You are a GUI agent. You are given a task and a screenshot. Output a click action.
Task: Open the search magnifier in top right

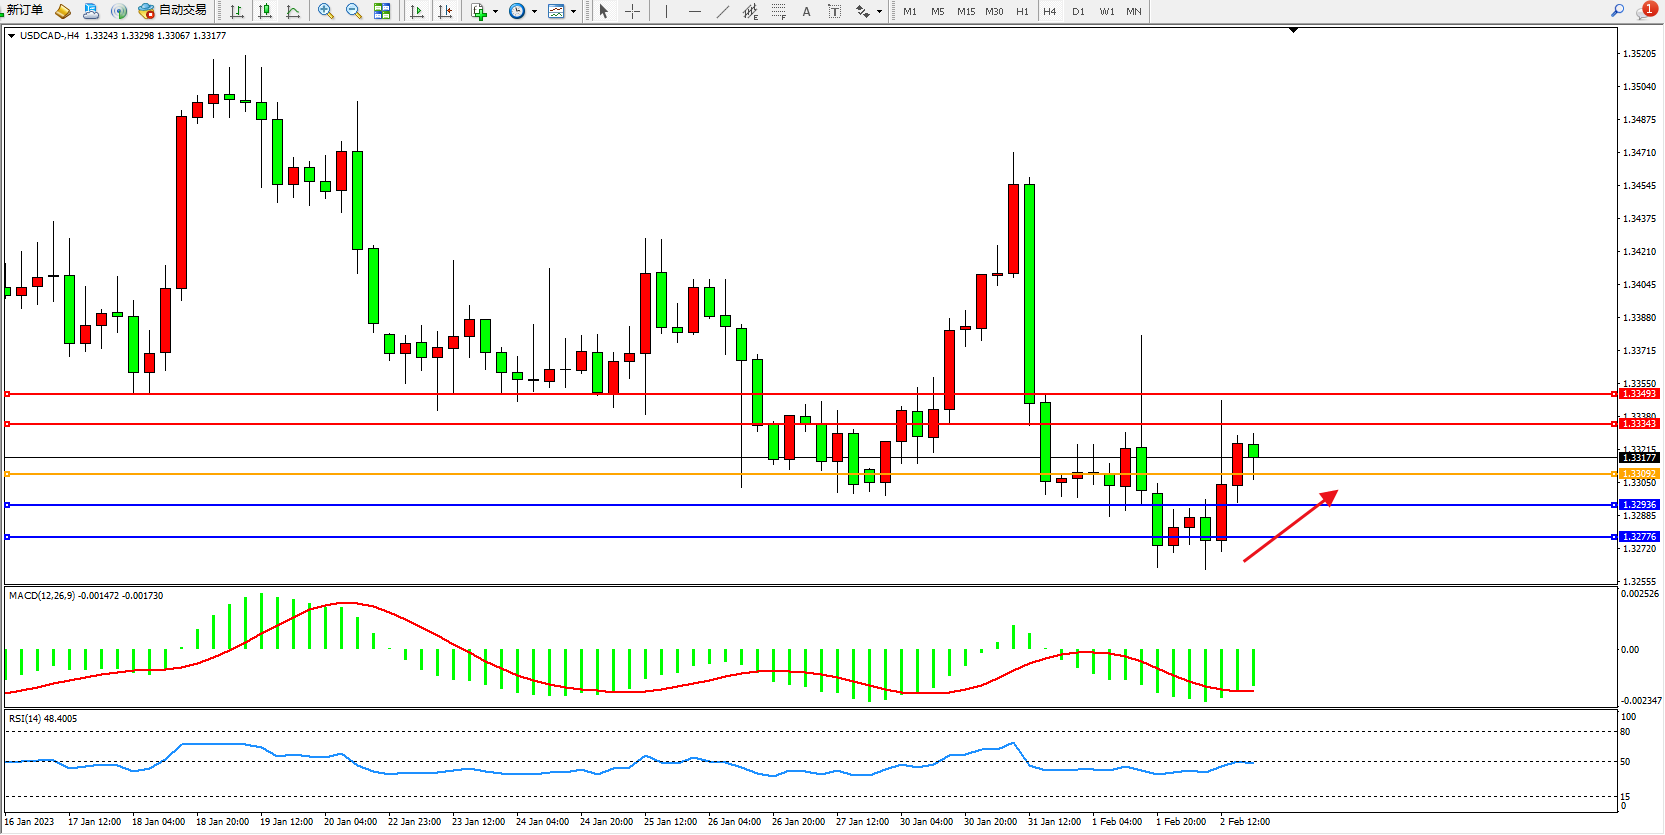point(1617,10)
